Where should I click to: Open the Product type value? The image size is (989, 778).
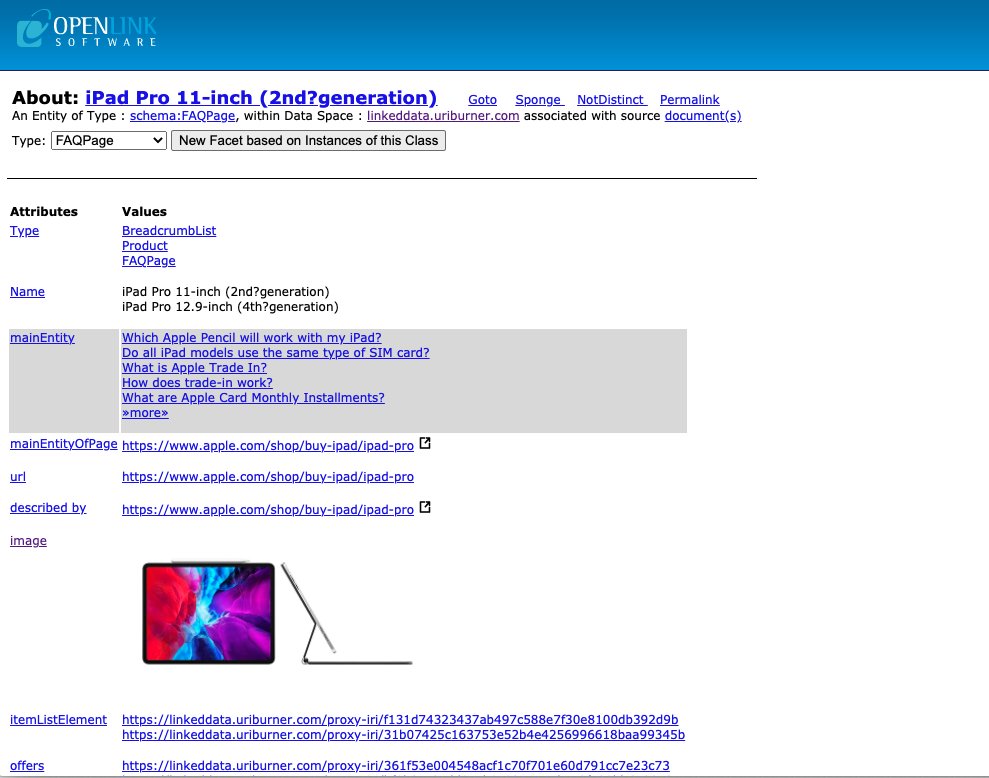point(144,245)
